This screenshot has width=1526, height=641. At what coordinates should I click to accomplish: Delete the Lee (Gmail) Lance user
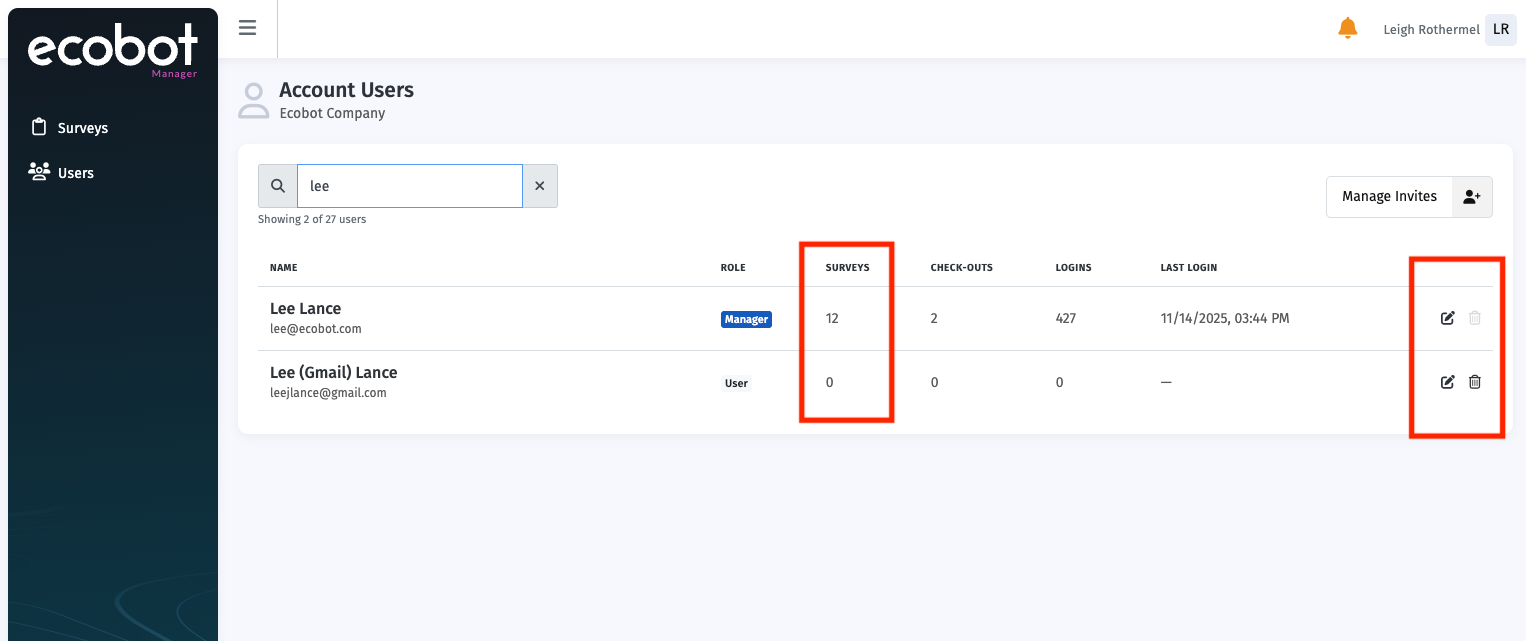[x=1474, y=382]
